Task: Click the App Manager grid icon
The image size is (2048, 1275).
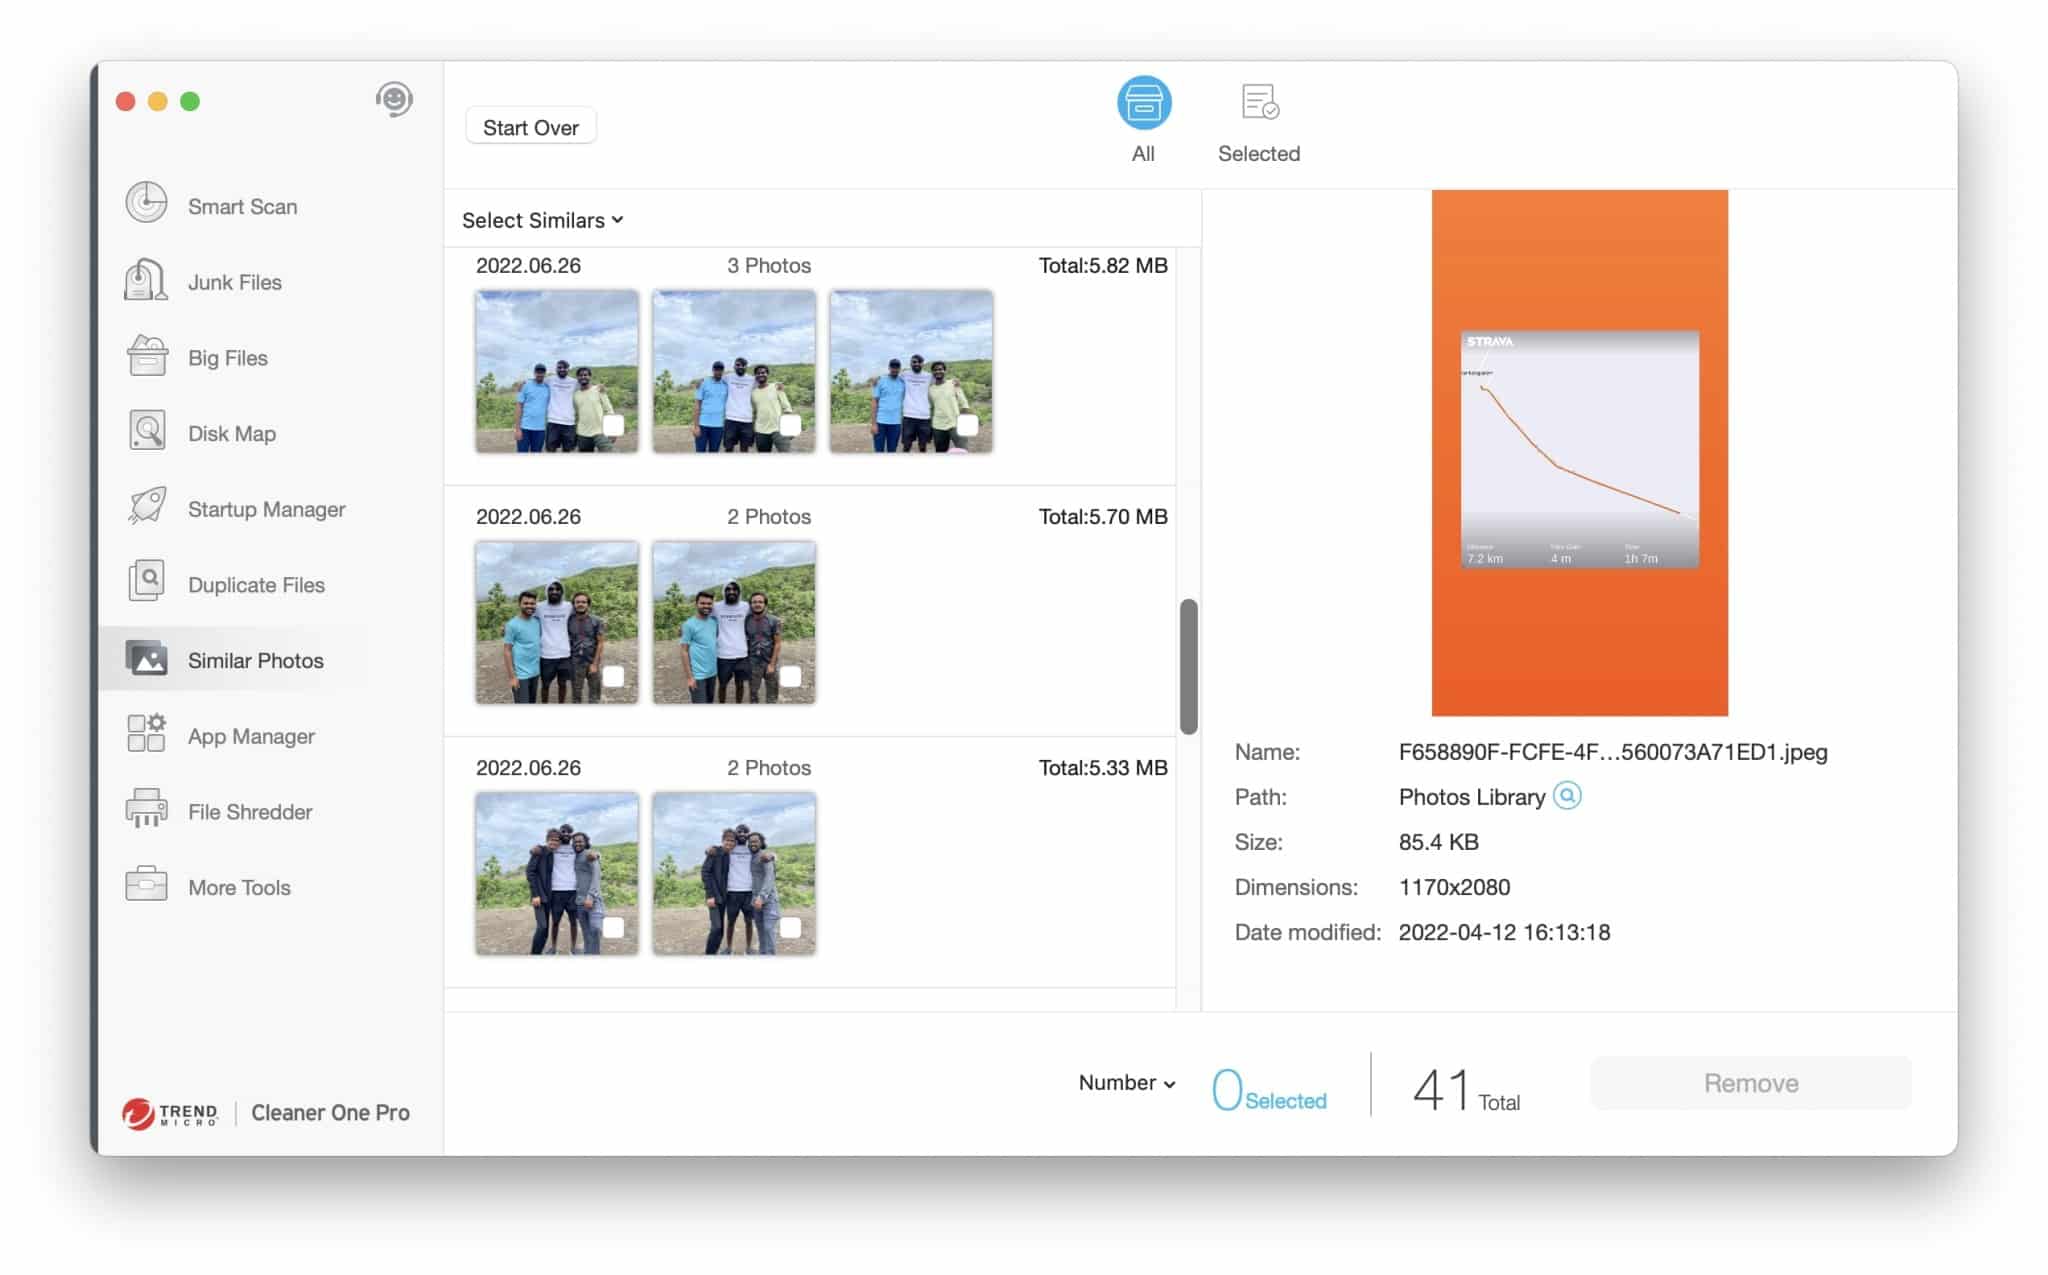Action: tap(146, 734)
